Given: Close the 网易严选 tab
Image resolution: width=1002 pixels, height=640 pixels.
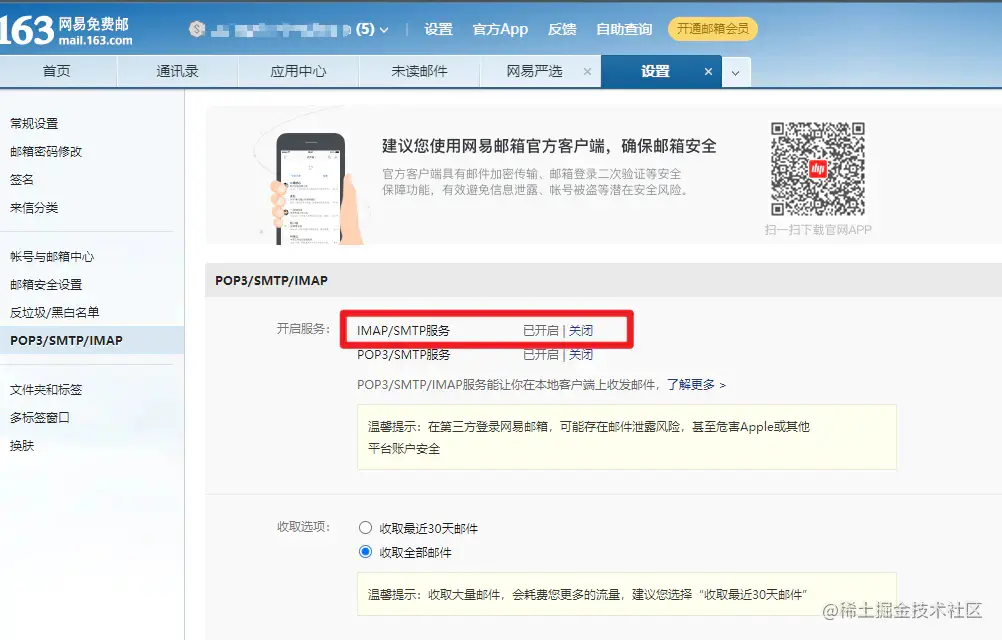Looking at the screenshot, I should (587, 72).
